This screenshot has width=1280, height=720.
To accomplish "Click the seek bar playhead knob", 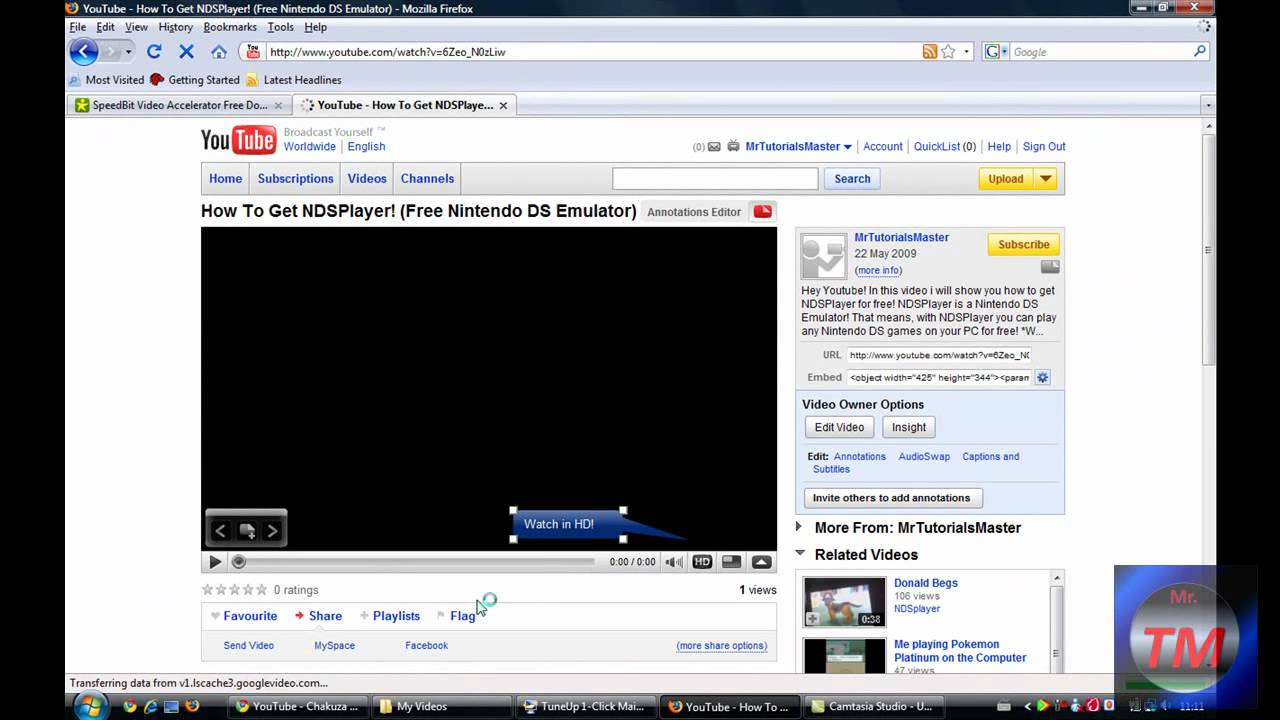I will (238, 562).
